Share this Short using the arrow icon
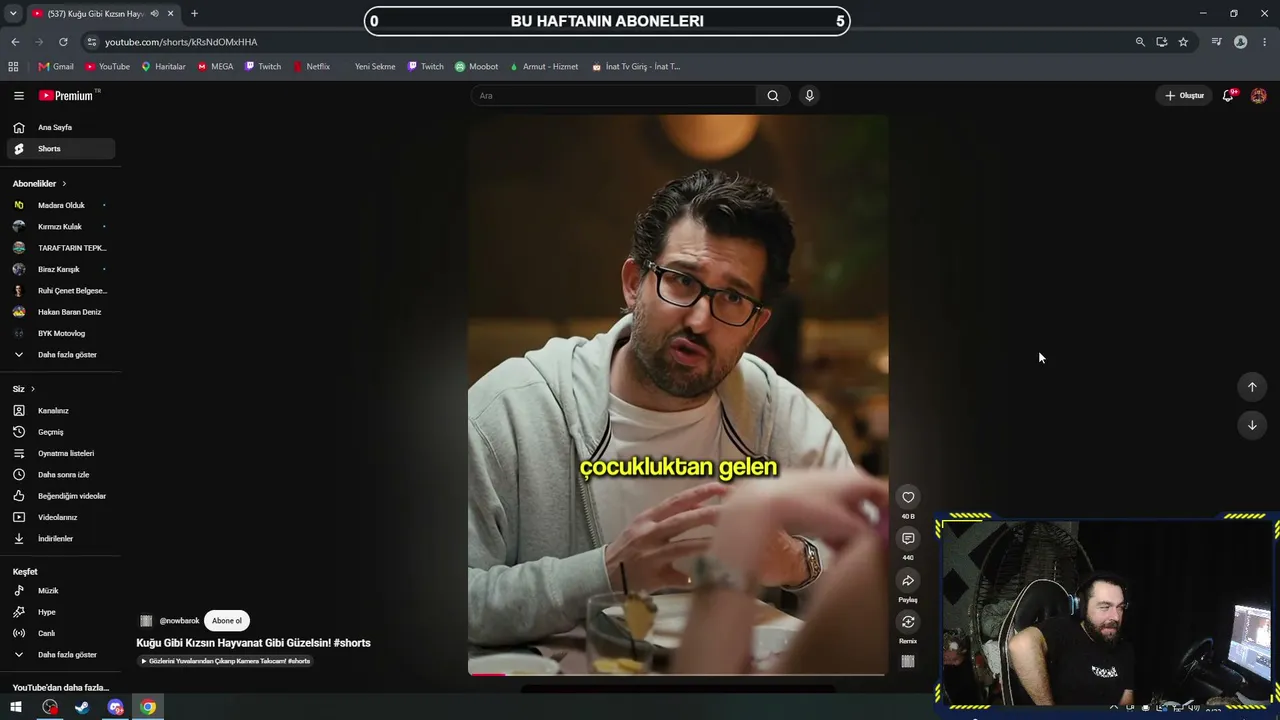Screen dimensions: 1280x720 (x=908, y=581)
